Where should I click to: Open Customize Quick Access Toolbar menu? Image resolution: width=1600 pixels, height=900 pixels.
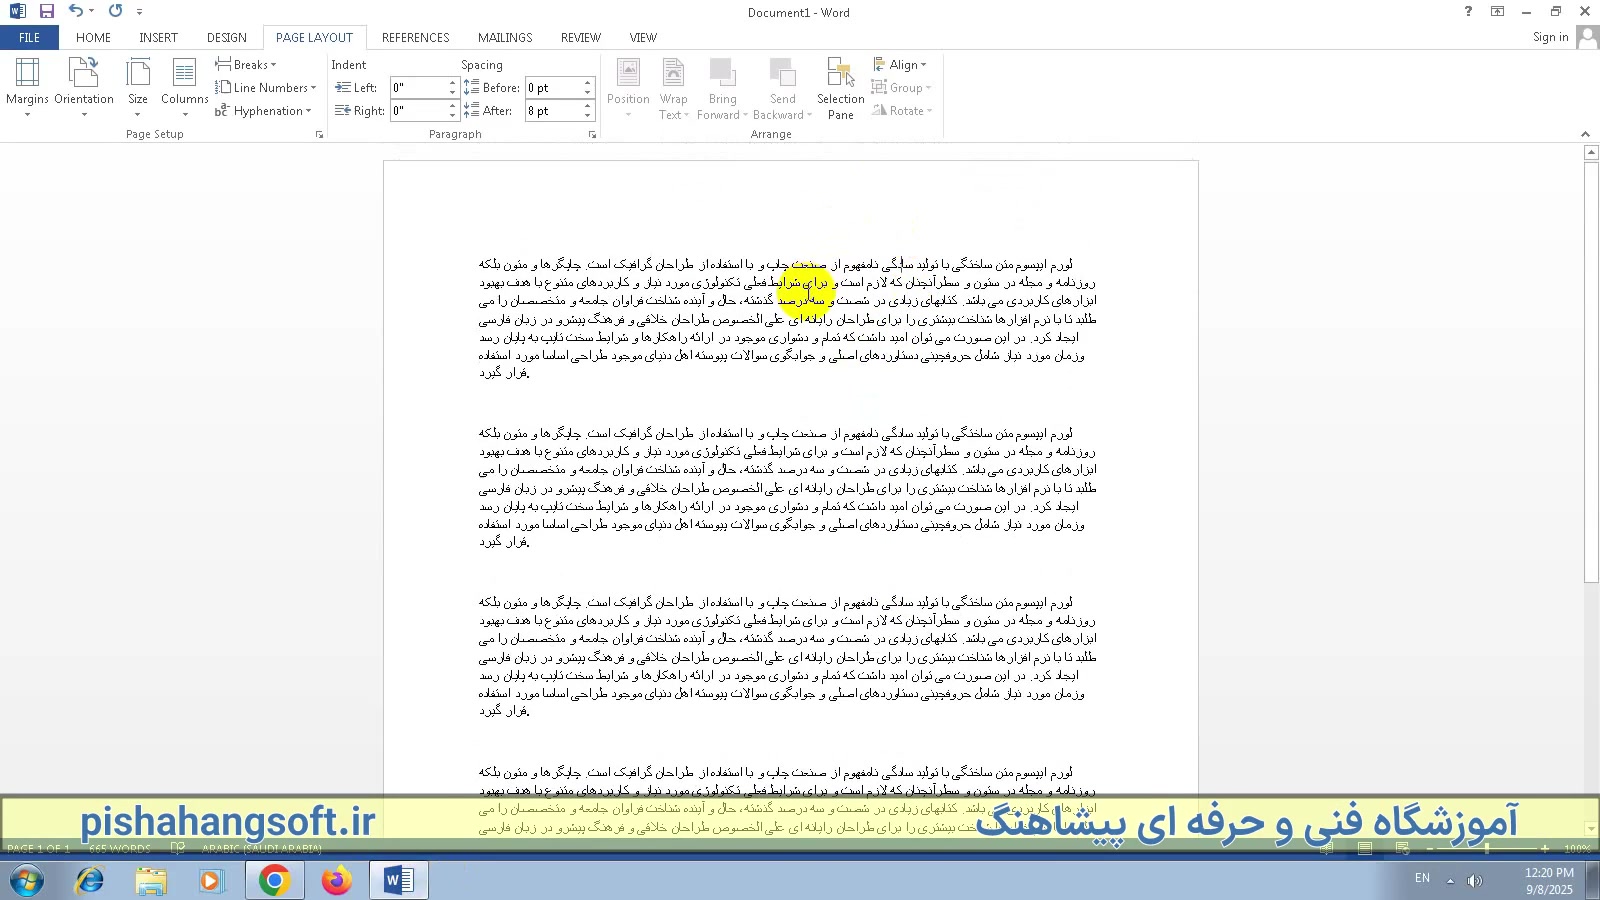pyautogui.click(x=139, y=12)
